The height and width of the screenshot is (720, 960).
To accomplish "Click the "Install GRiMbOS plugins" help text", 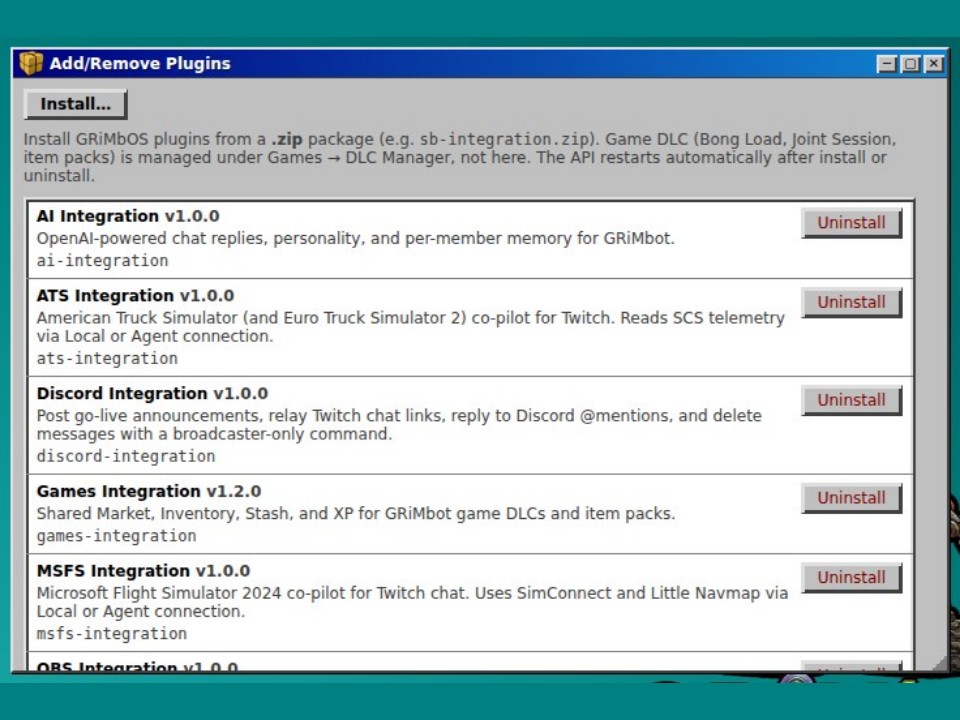I will tap(460, 157).
